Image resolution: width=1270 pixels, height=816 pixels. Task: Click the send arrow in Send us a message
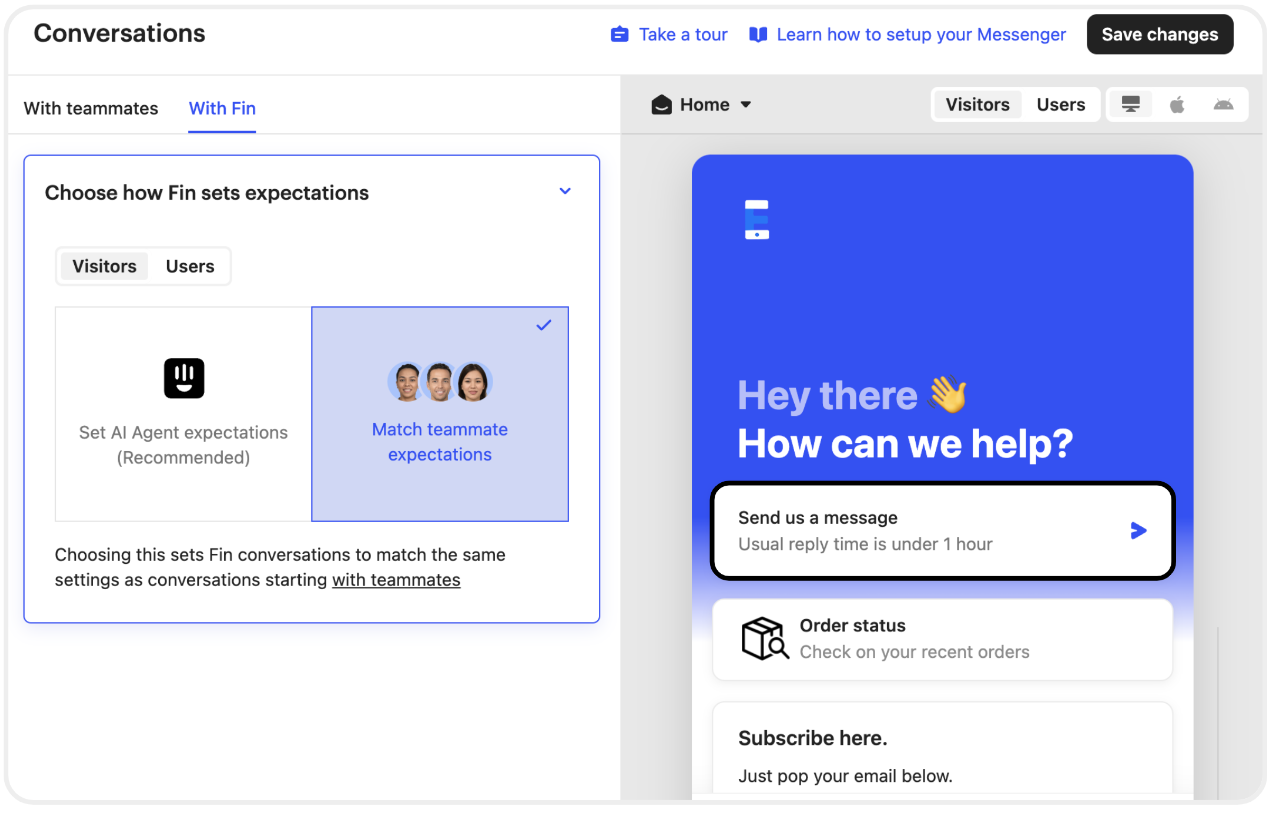tap(1138, 531)
